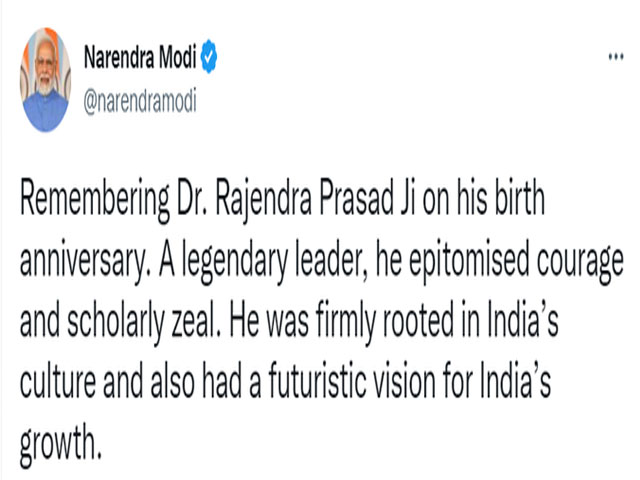The image size is (640, 480).
Task: Click the word "anniversary." in the tweet
Action: (x=84, y=262)
